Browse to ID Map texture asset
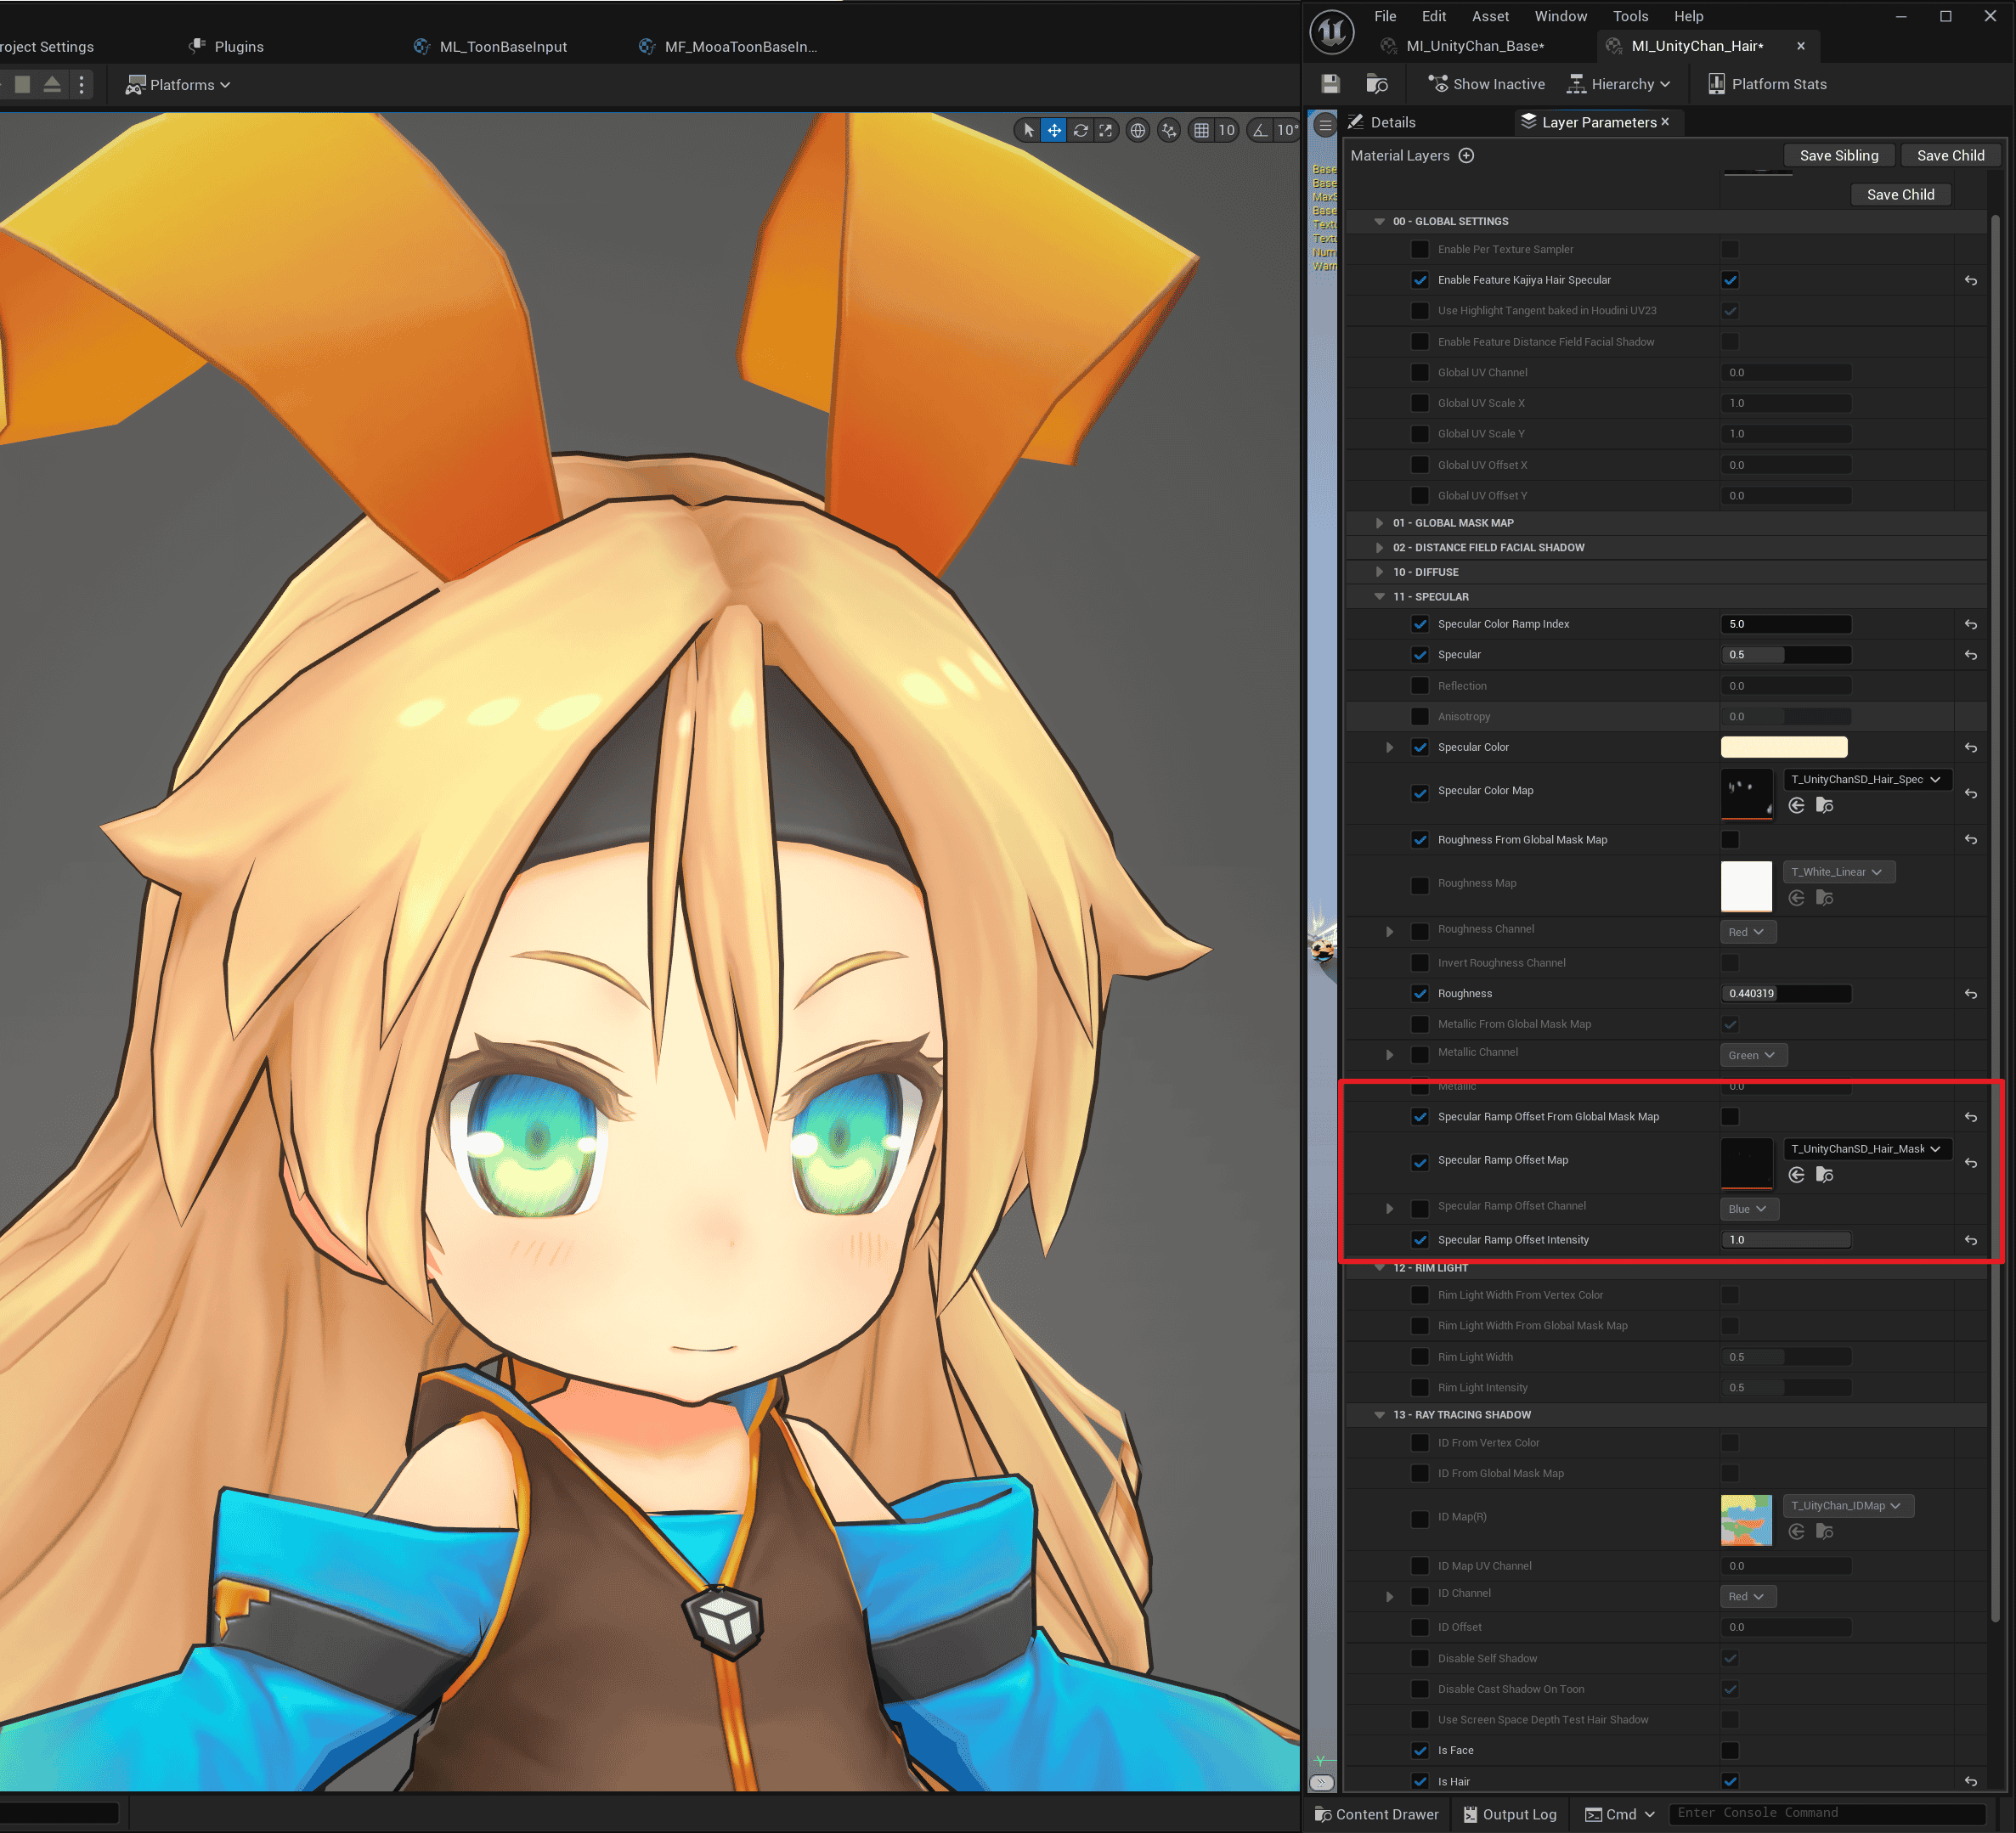 (1824, 1531)
